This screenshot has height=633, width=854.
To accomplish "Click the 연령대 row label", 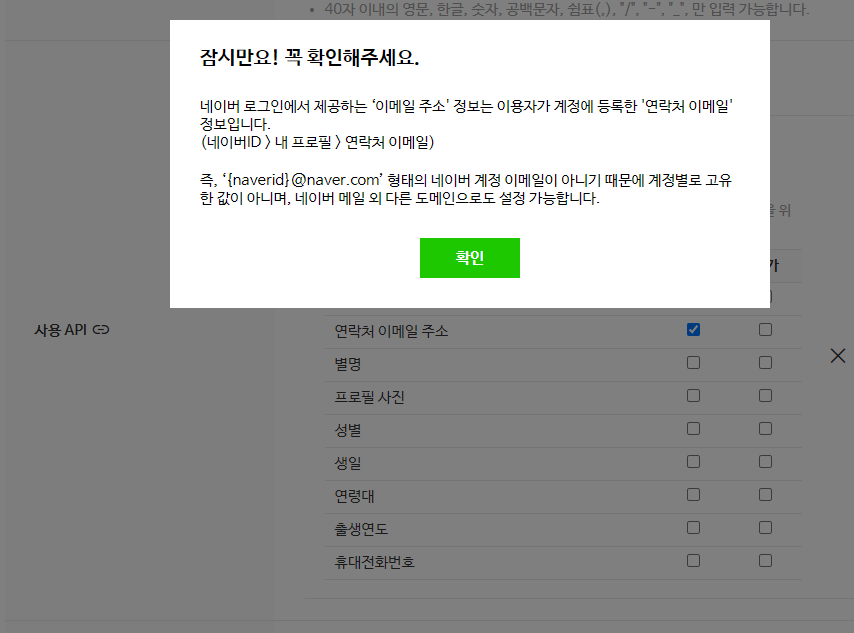I will (x=354, y=496).
